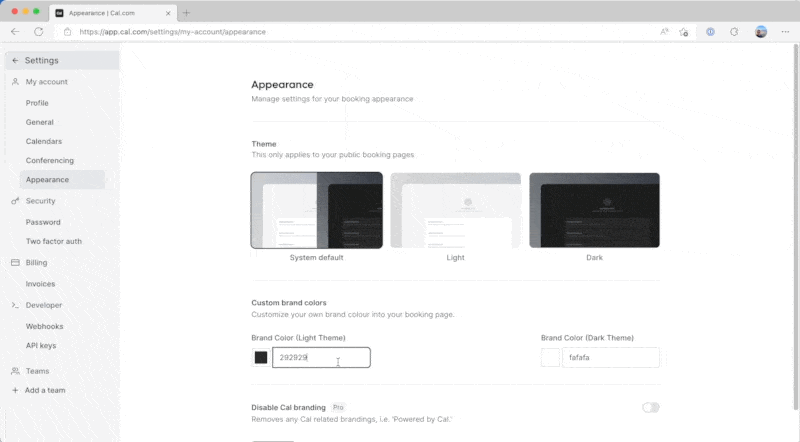This screenshot has height=442, width=800.
Task: Click the page vertical scrollbar
Action: click(795, 227)
